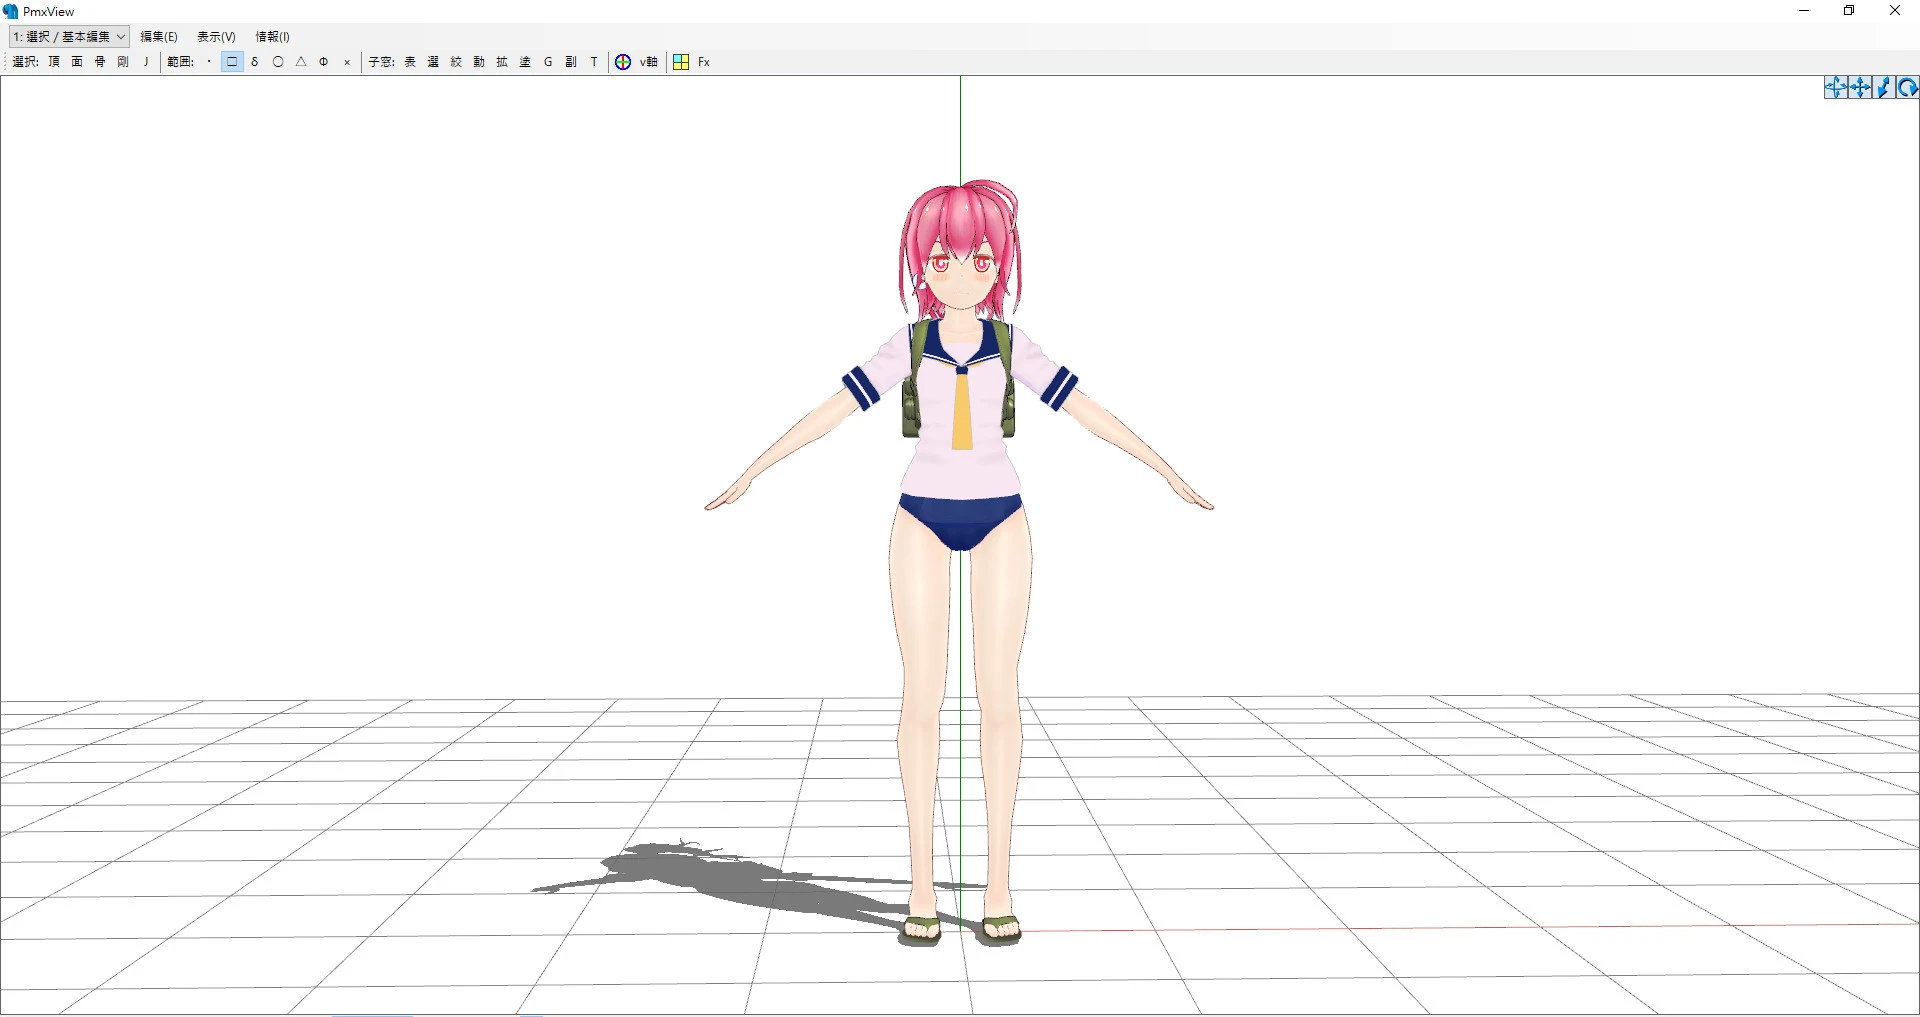
Task: Select the rectangle range selection box
Action: tap(232, 62)
